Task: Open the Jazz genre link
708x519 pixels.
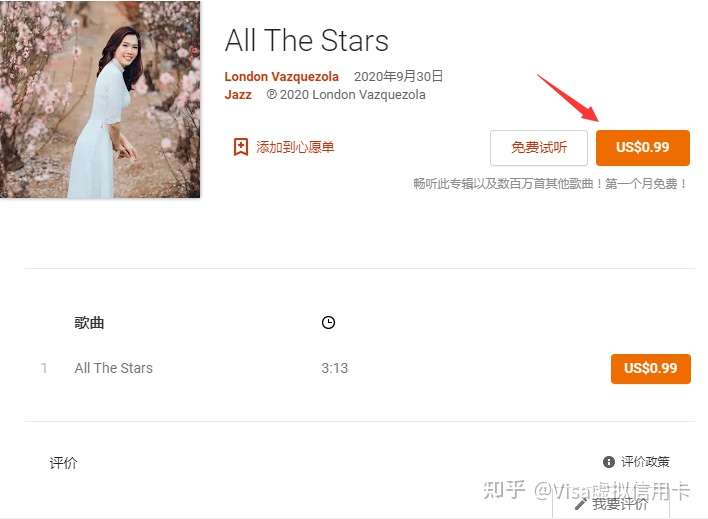Action: click(238, 94)
